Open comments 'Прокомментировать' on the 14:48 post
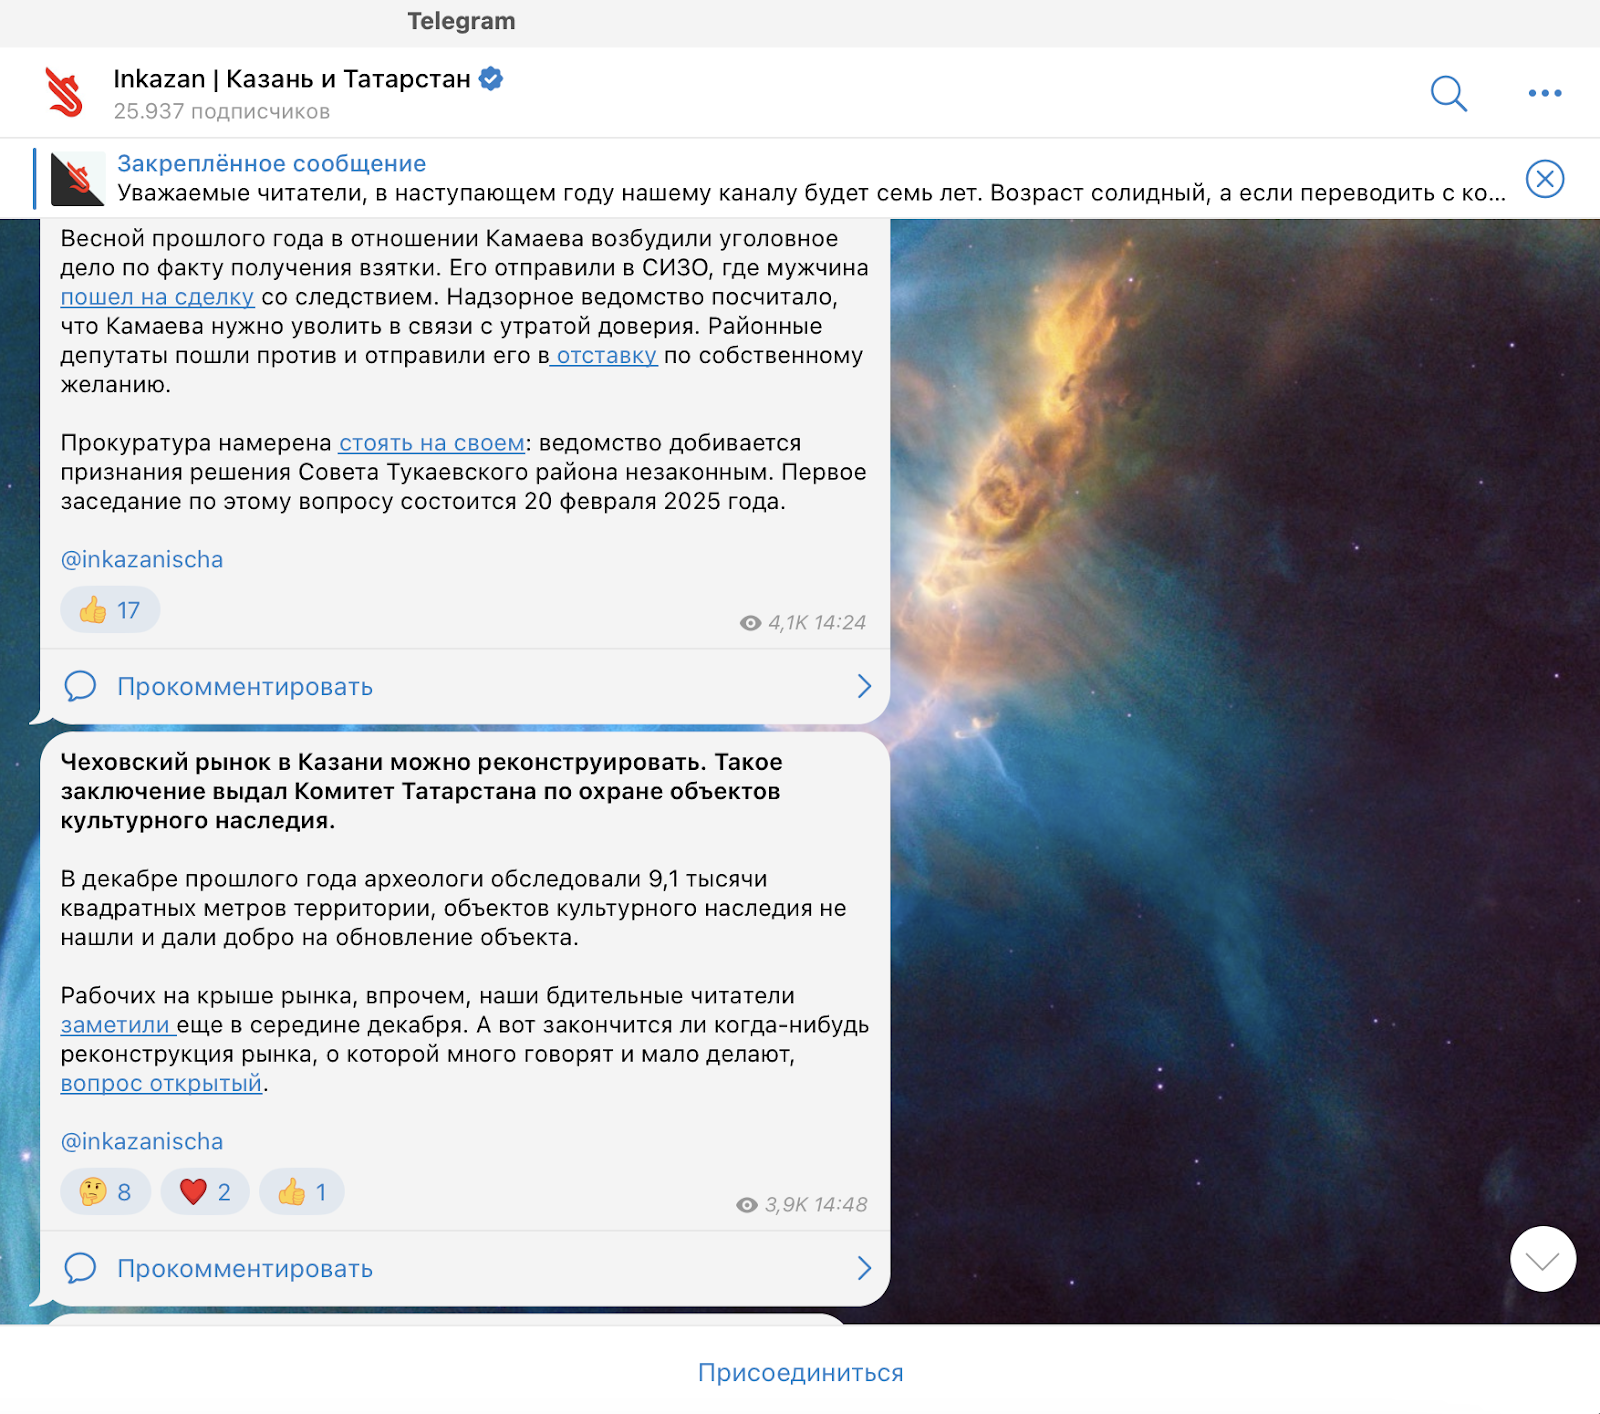This screenshot has width=1600, height=1414. point(245,1269)
